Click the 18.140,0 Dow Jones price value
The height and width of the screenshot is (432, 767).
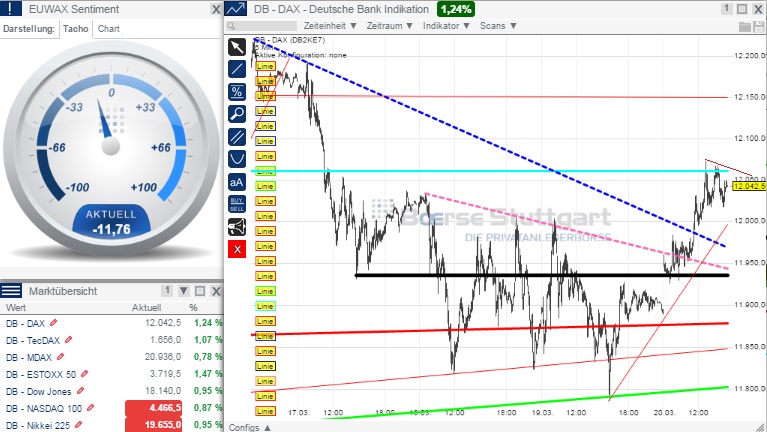(x=163, y=390)
